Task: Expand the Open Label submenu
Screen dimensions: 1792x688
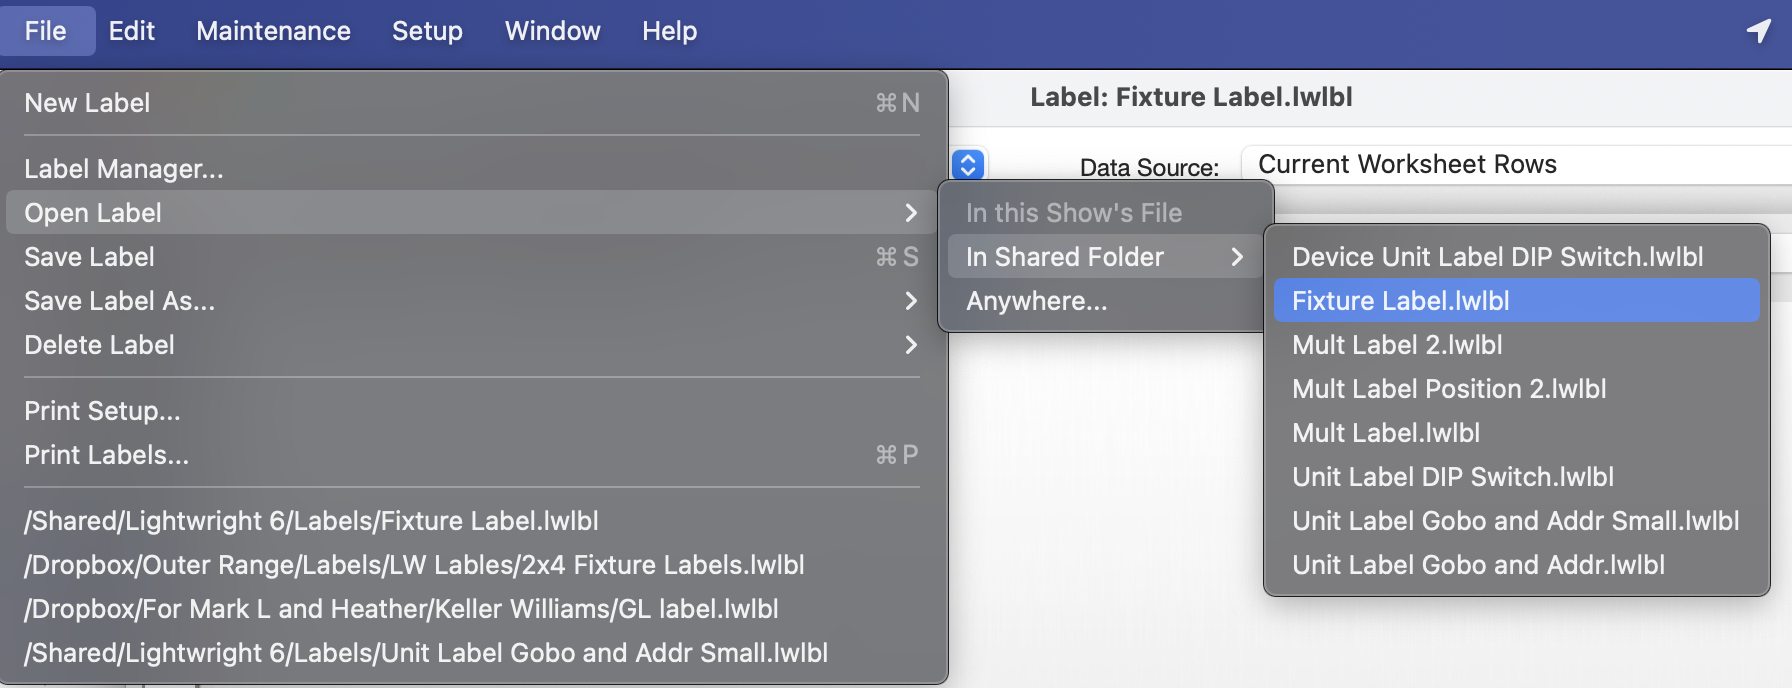Action: click(470, 213)
